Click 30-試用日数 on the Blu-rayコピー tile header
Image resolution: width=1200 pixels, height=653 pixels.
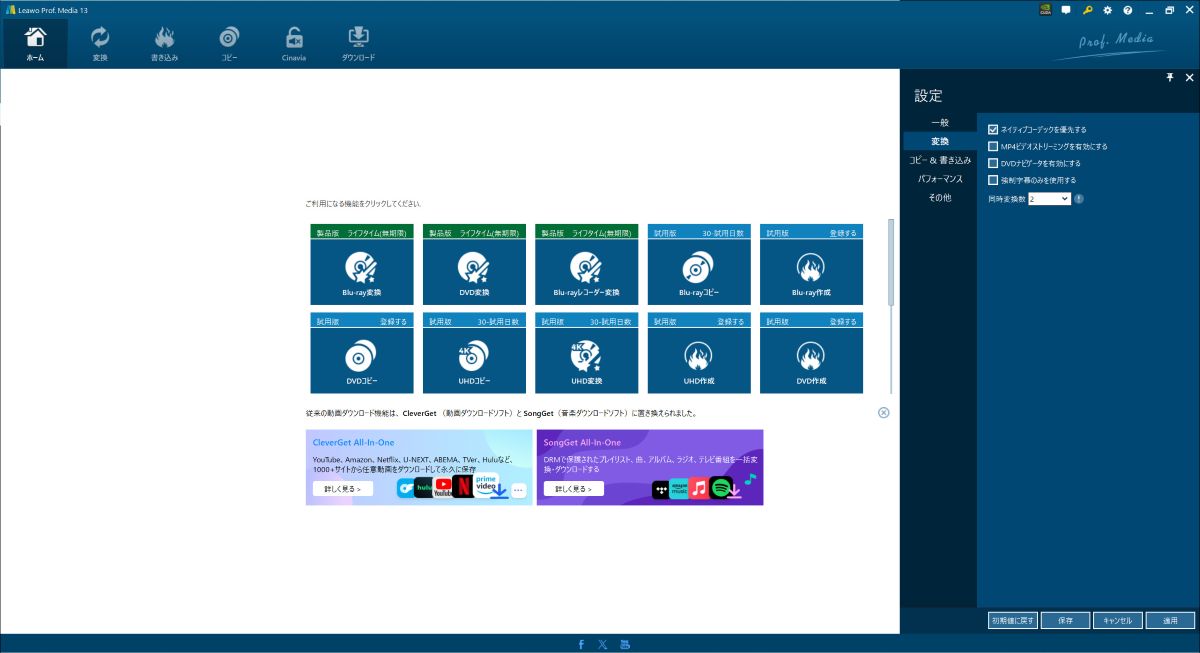pyautogui.click(x=723, y=233)
